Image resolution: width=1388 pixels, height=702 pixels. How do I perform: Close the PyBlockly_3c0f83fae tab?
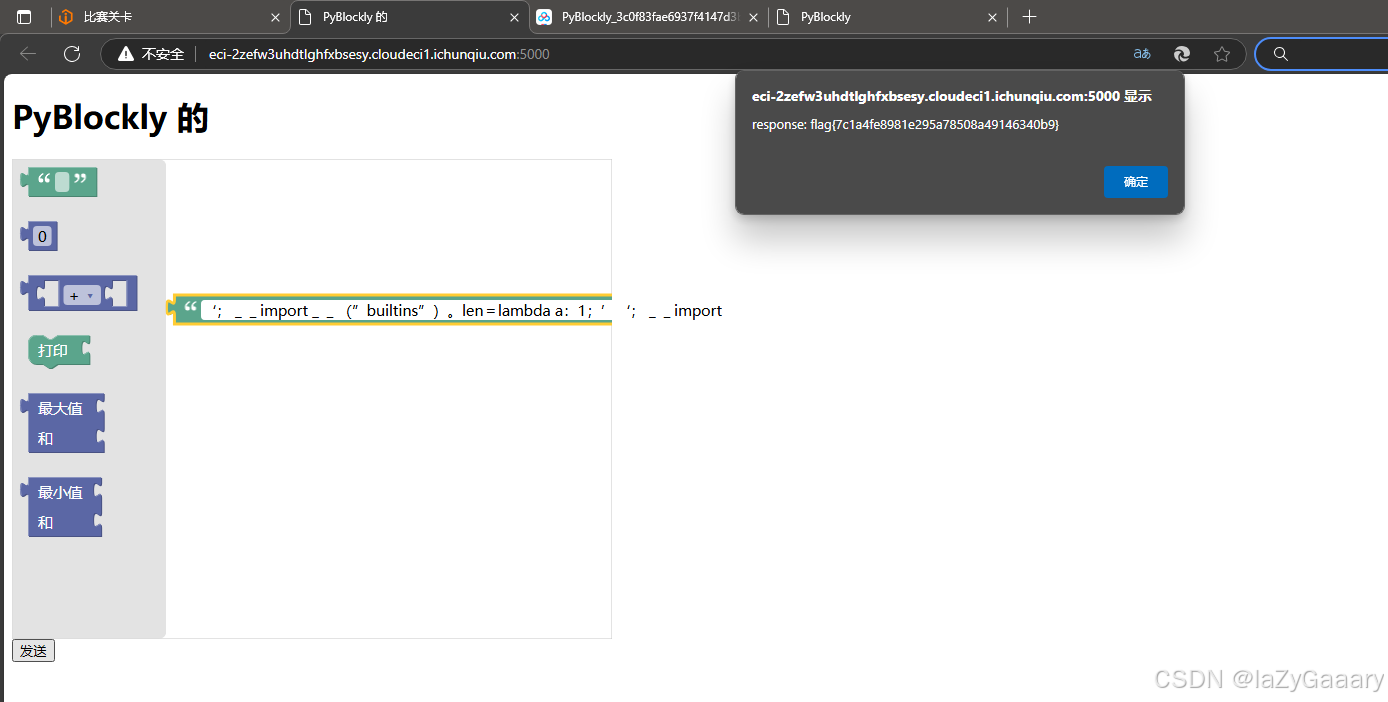[x=753, y=17]
